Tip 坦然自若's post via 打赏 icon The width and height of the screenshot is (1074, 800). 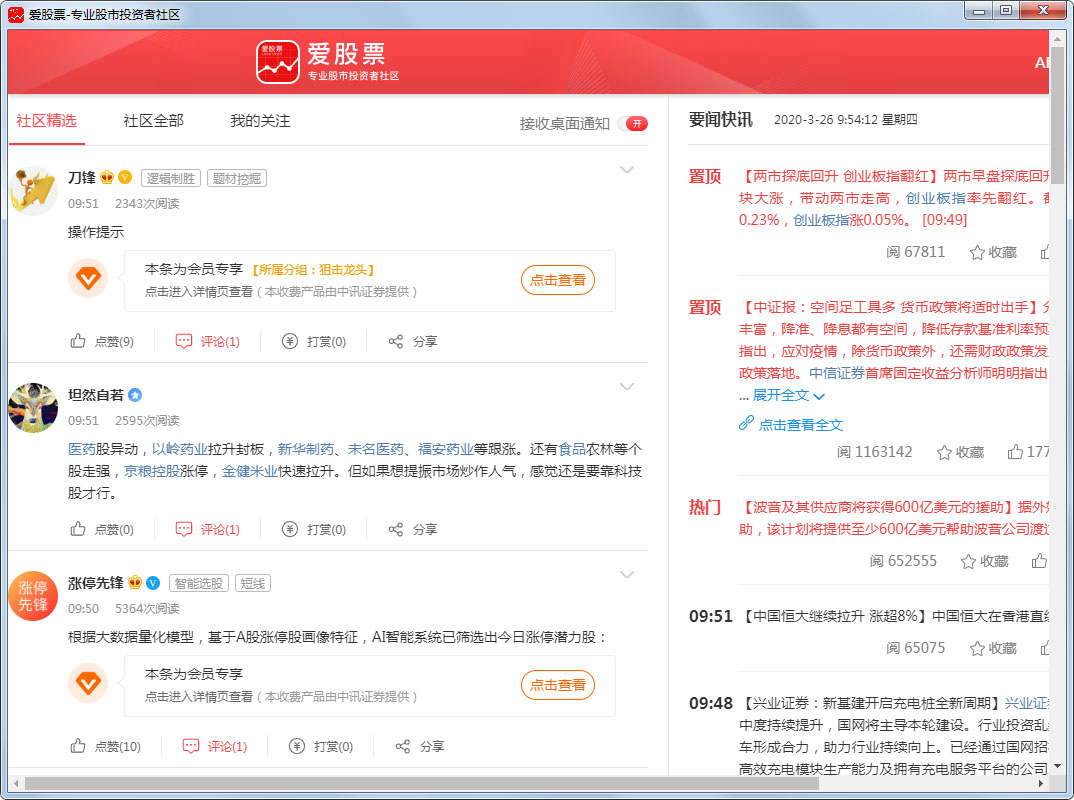[290, 529]
